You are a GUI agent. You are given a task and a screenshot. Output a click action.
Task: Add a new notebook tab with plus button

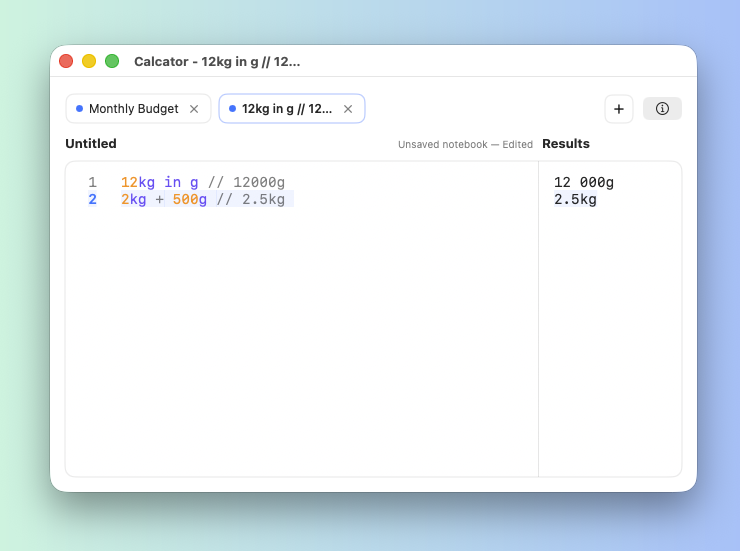click(x=618, y=109)
